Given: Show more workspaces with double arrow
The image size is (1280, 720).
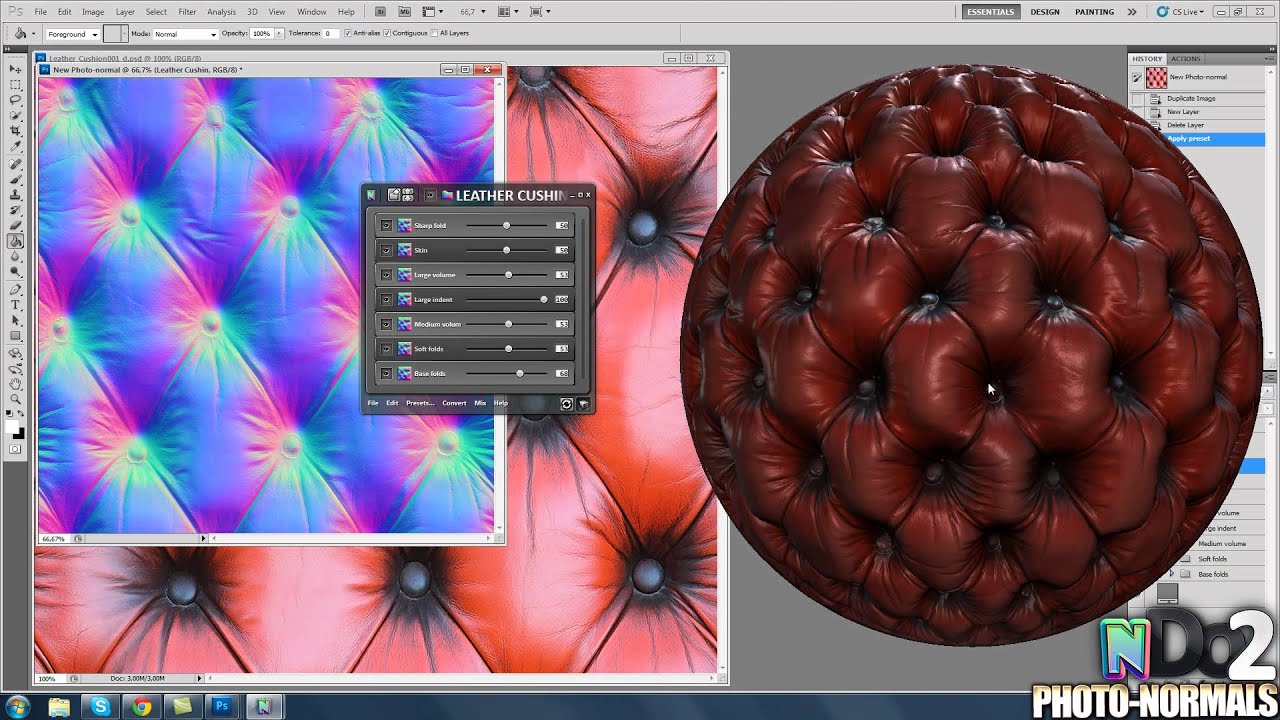Looking at the screenshot, I should (1132, 12).
